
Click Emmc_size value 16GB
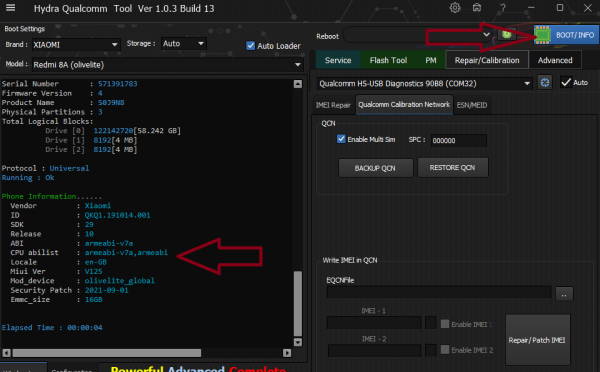[x=93, y=300]
